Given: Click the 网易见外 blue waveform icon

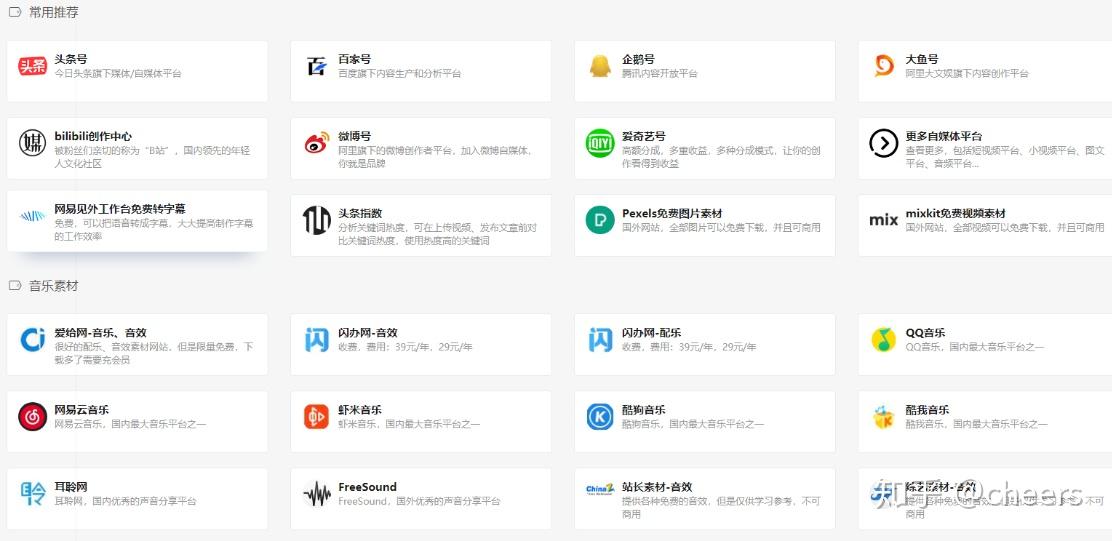Looking at the screenshot, I should pos(33,216).
